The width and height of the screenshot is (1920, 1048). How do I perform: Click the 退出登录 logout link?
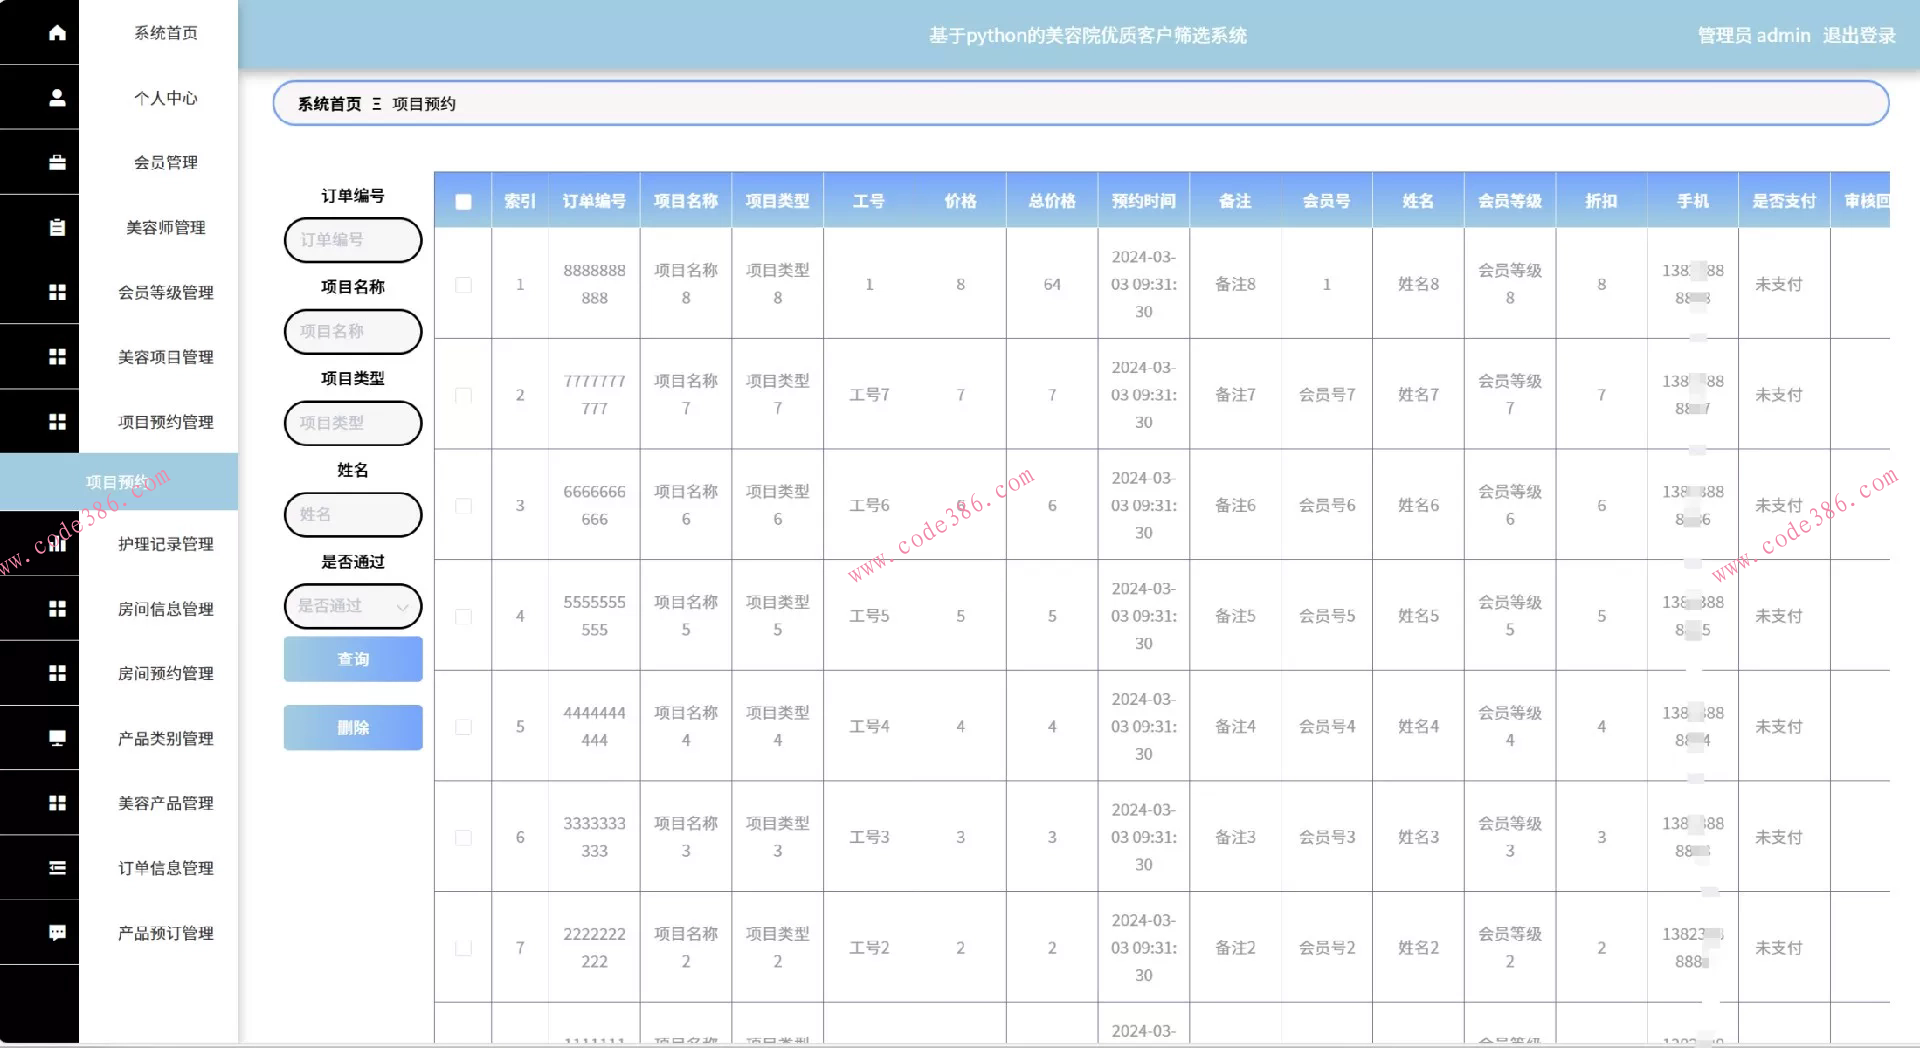coord(1858,36)
